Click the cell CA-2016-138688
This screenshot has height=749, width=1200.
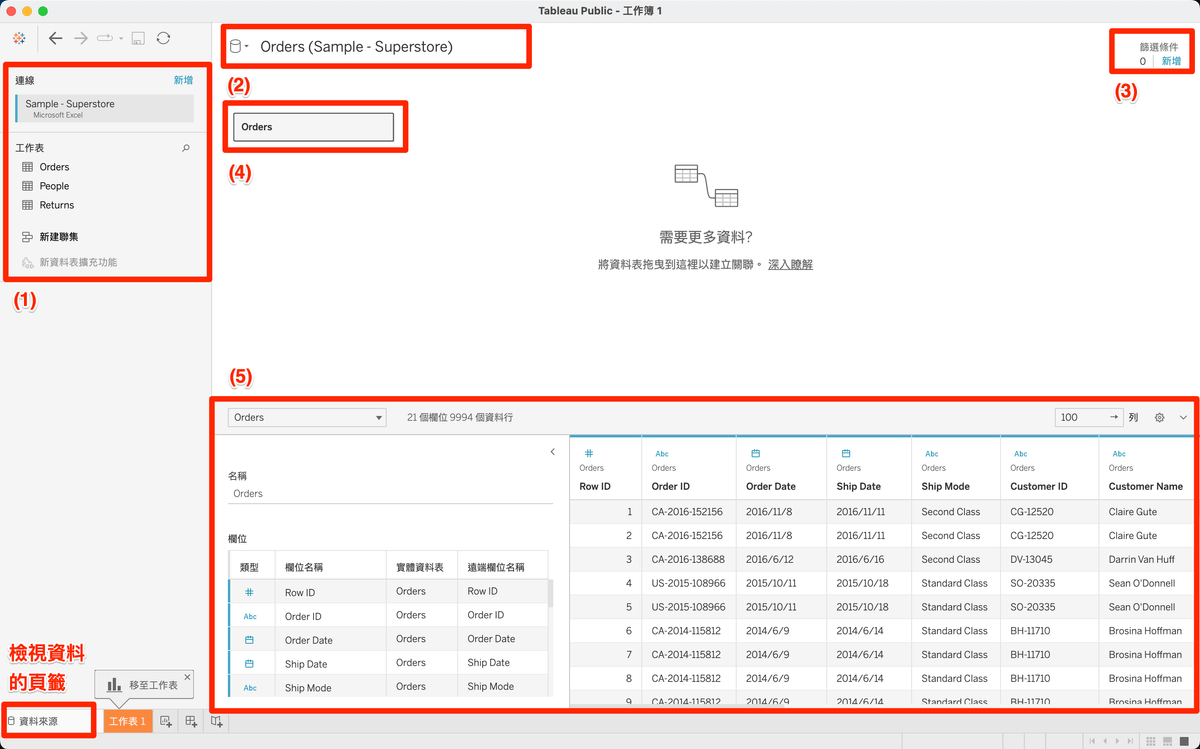point(687,560)
